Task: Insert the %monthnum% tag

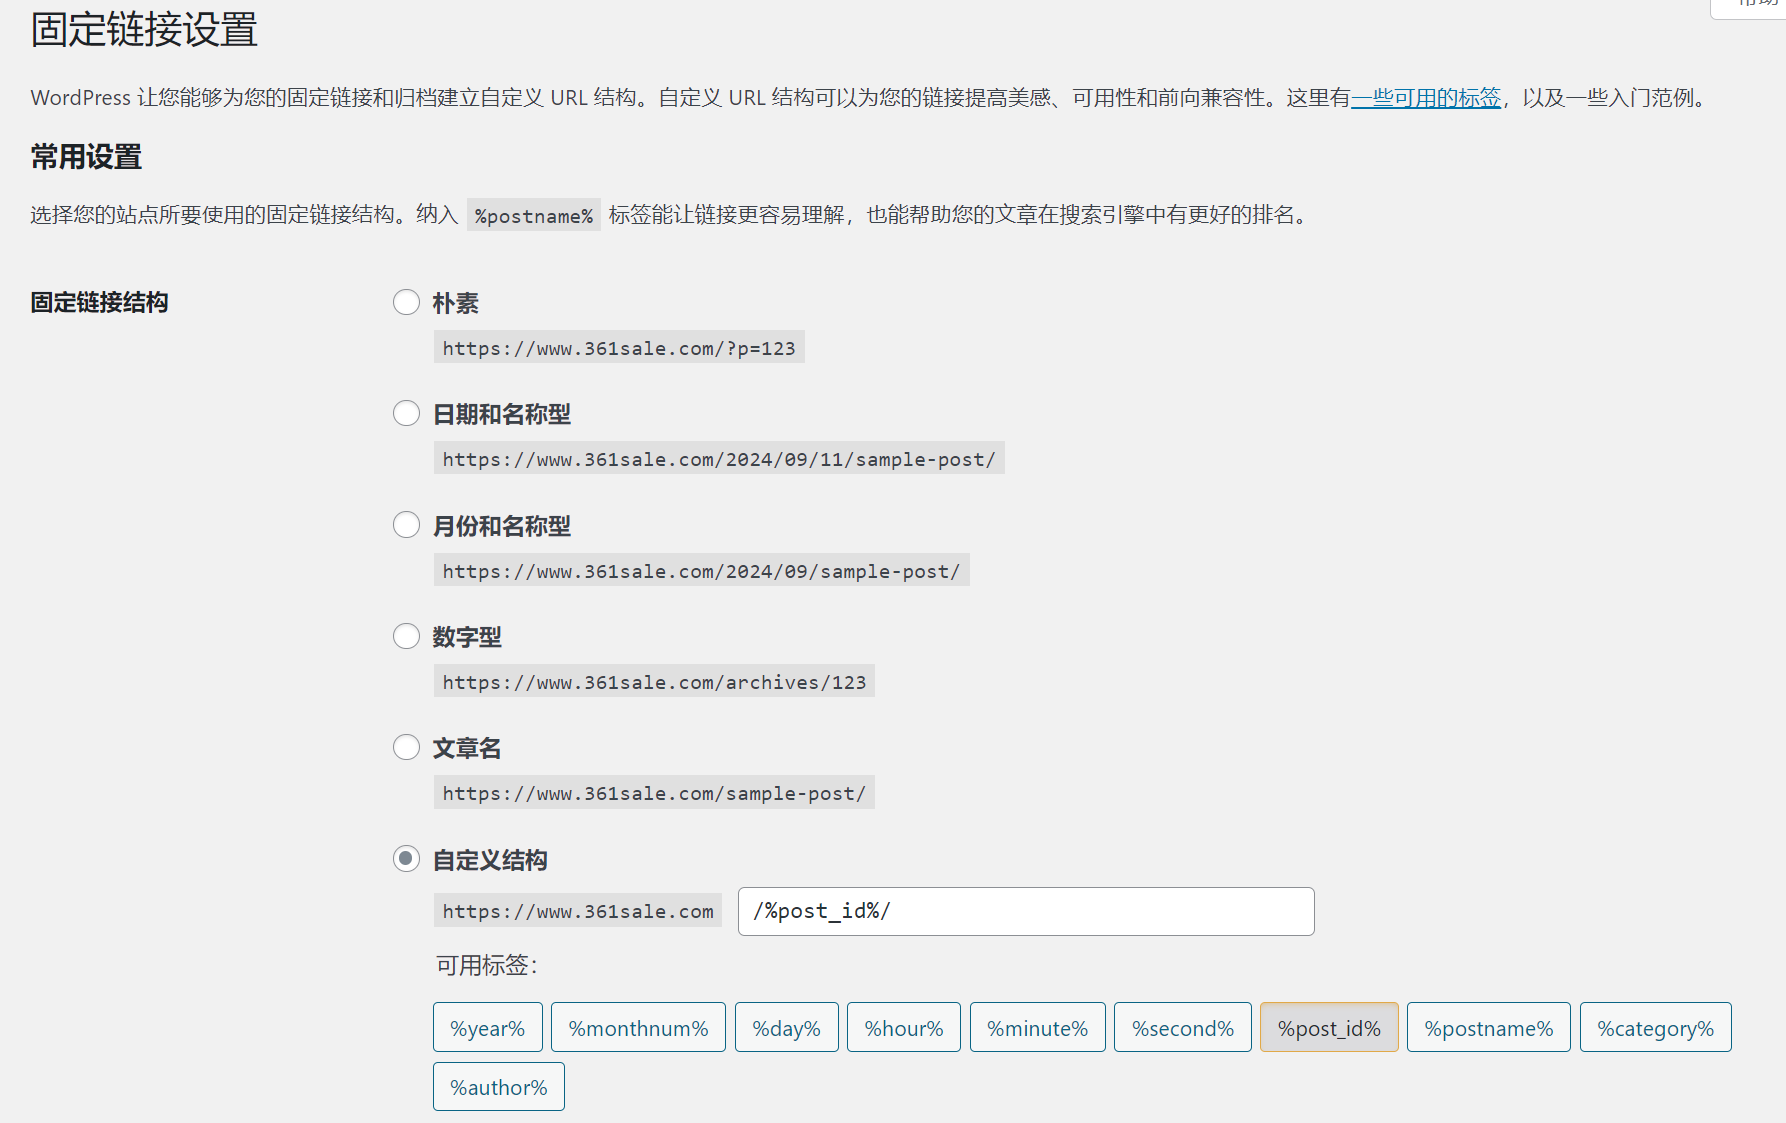Action: pyautogui.click(x=638, y=1027)
